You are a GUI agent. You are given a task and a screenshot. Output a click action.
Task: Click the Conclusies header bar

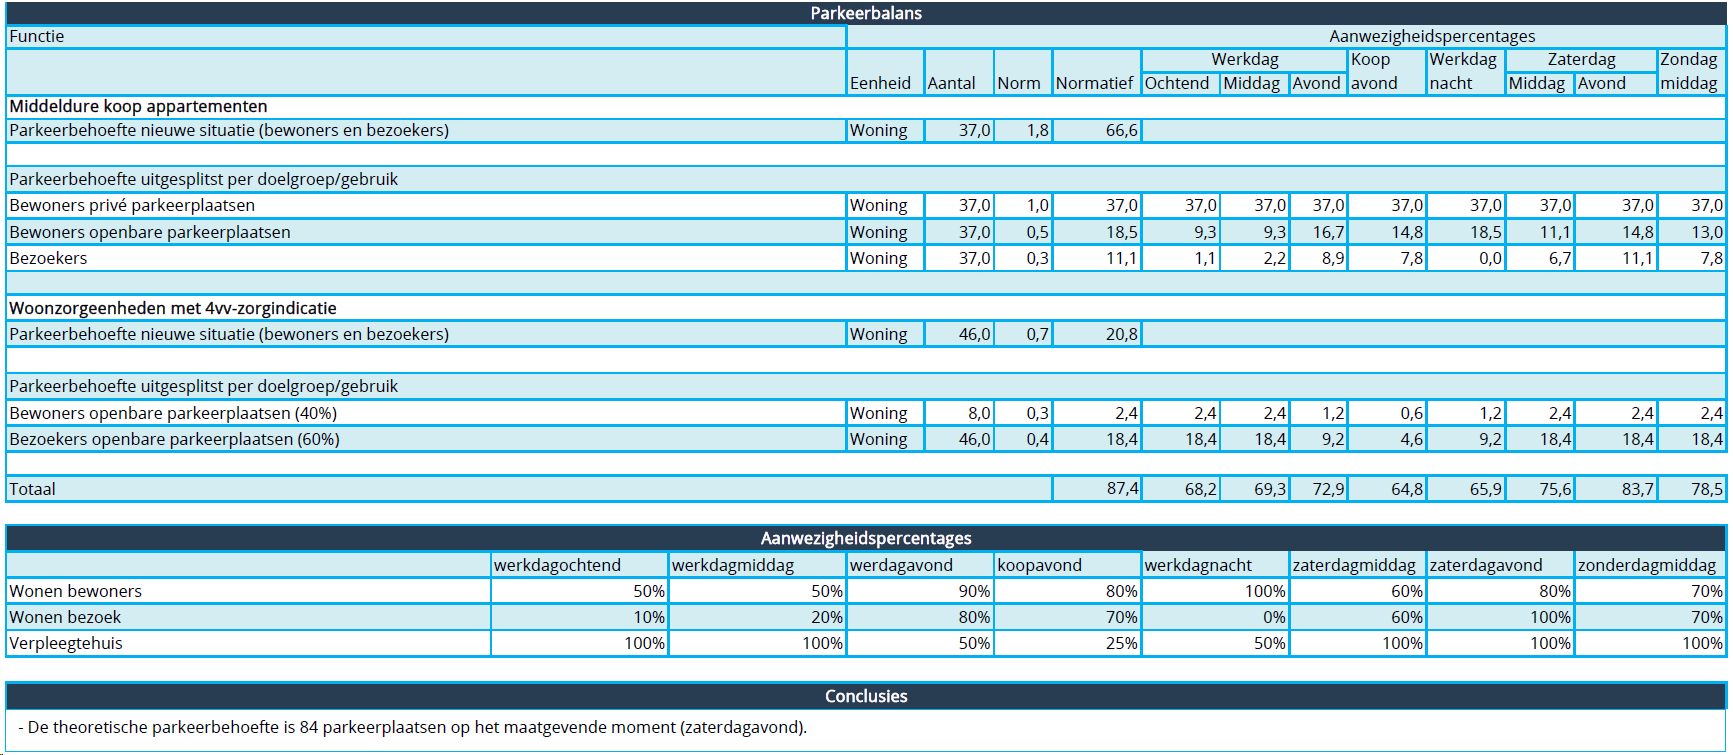click(866, 696)
